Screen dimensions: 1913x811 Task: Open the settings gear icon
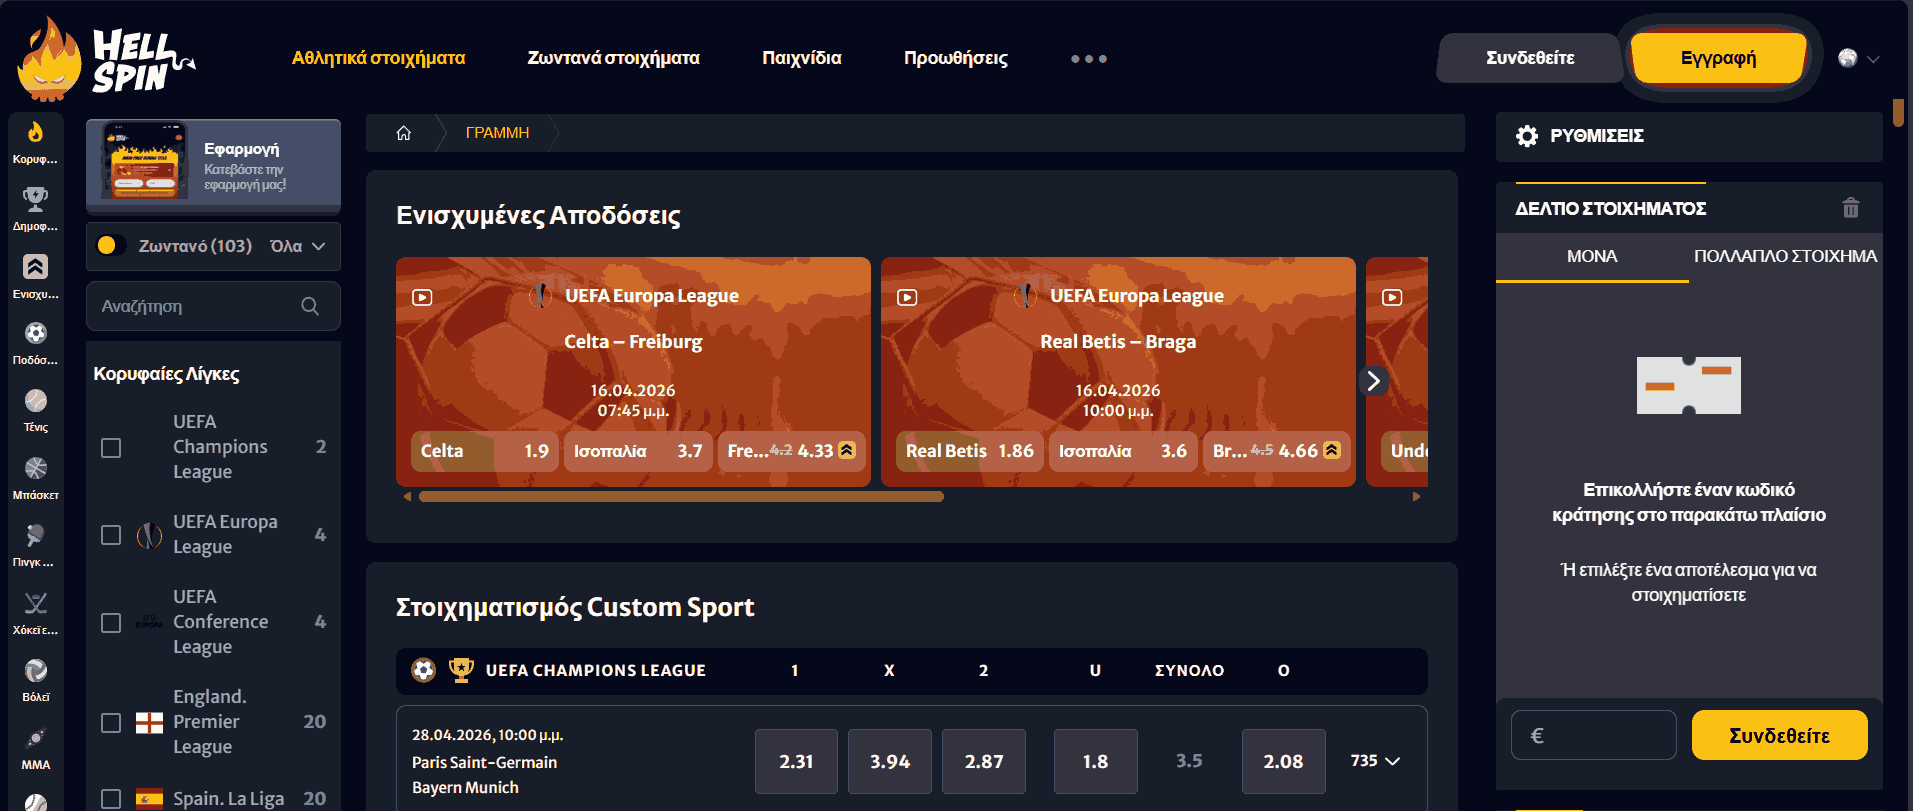coord(1526,136)
